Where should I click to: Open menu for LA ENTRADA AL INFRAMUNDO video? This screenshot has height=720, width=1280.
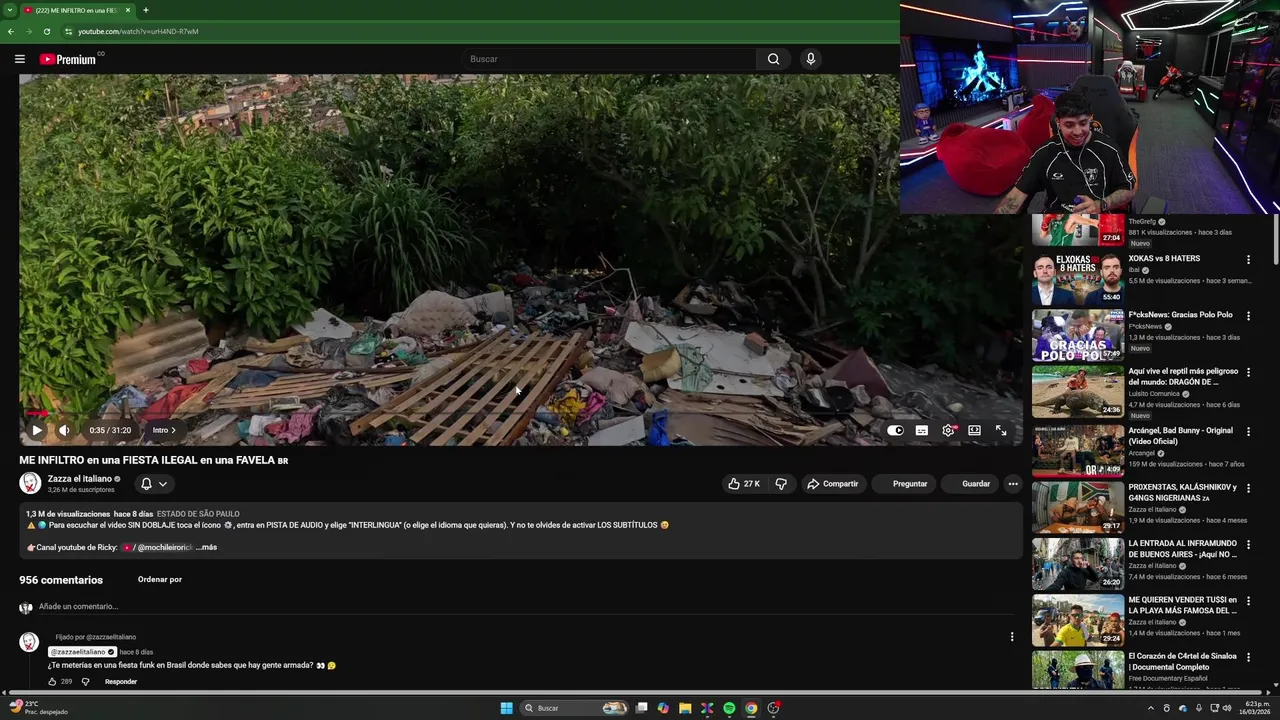point(1248,545)
